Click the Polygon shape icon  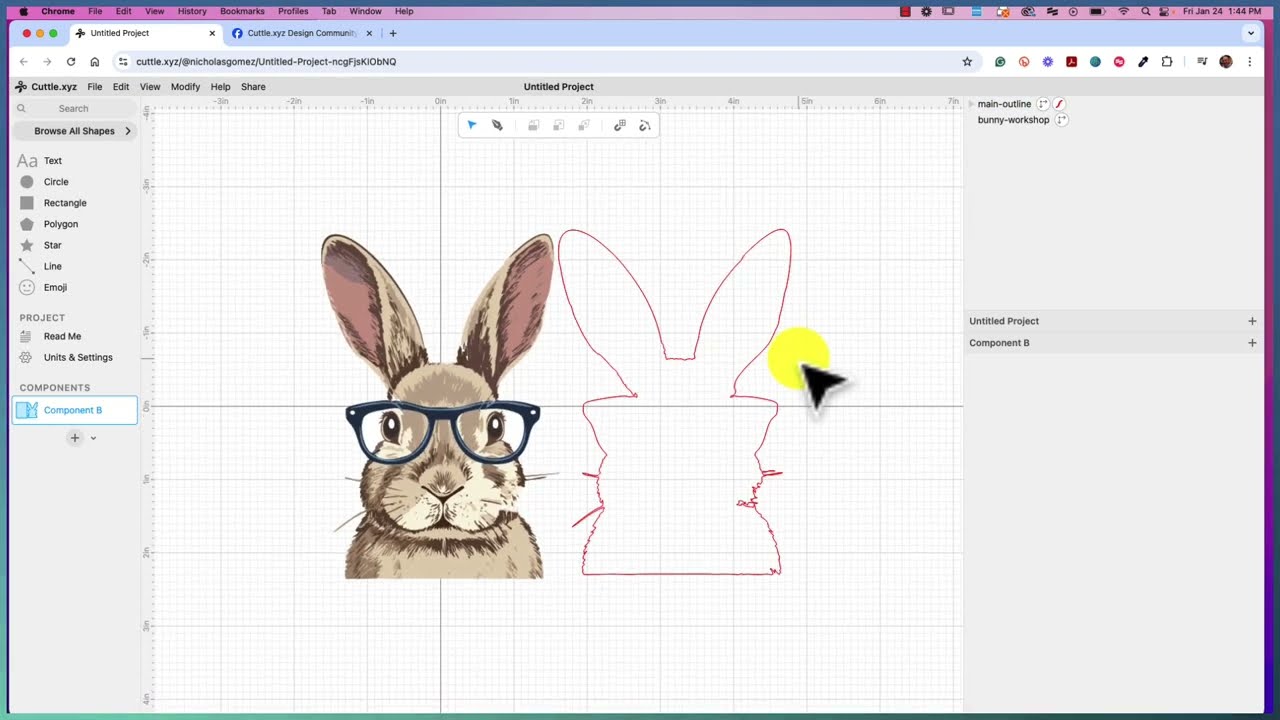[x=27, y=224]
